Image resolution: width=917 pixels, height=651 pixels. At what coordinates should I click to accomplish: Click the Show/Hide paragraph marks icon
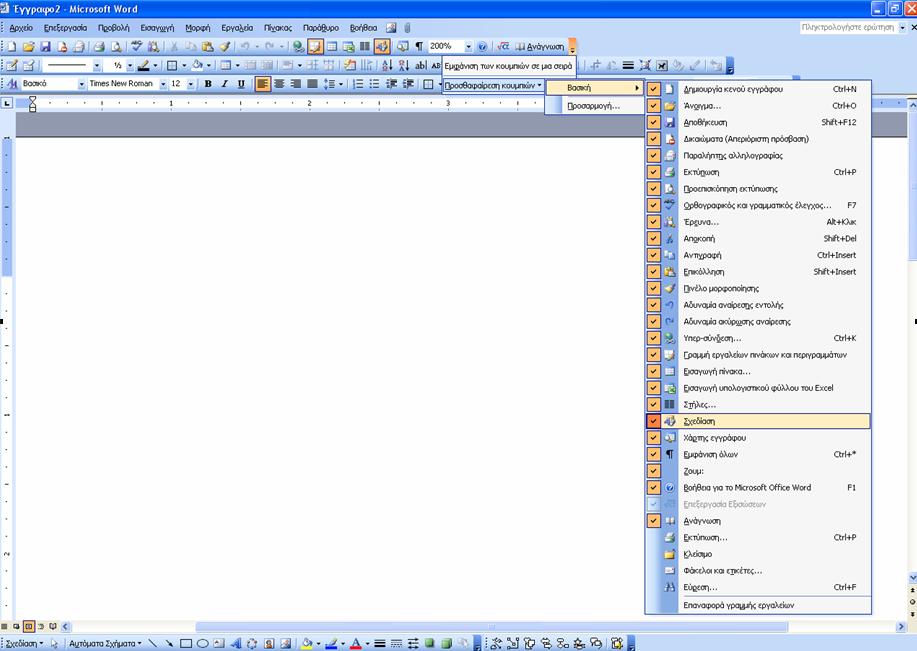tap(419, 46)
